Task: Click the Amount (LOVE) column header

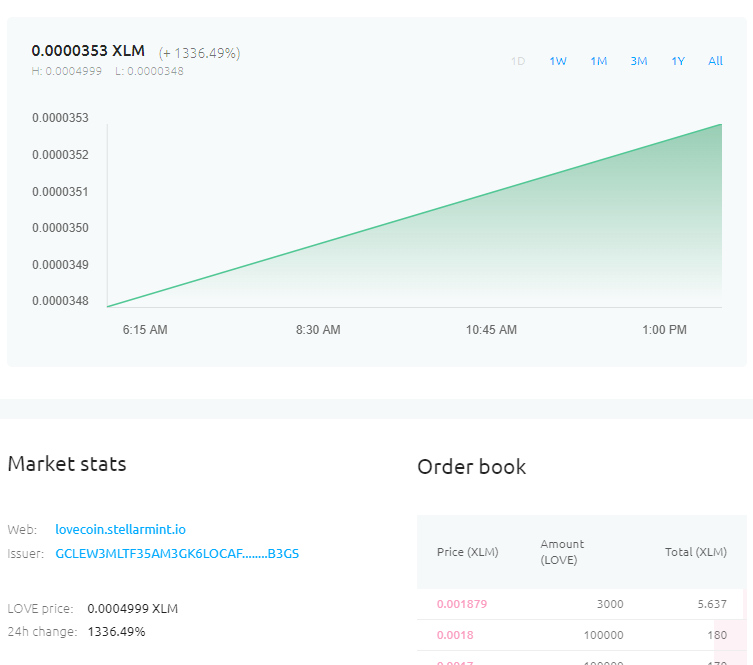Action: click(562, 552)
